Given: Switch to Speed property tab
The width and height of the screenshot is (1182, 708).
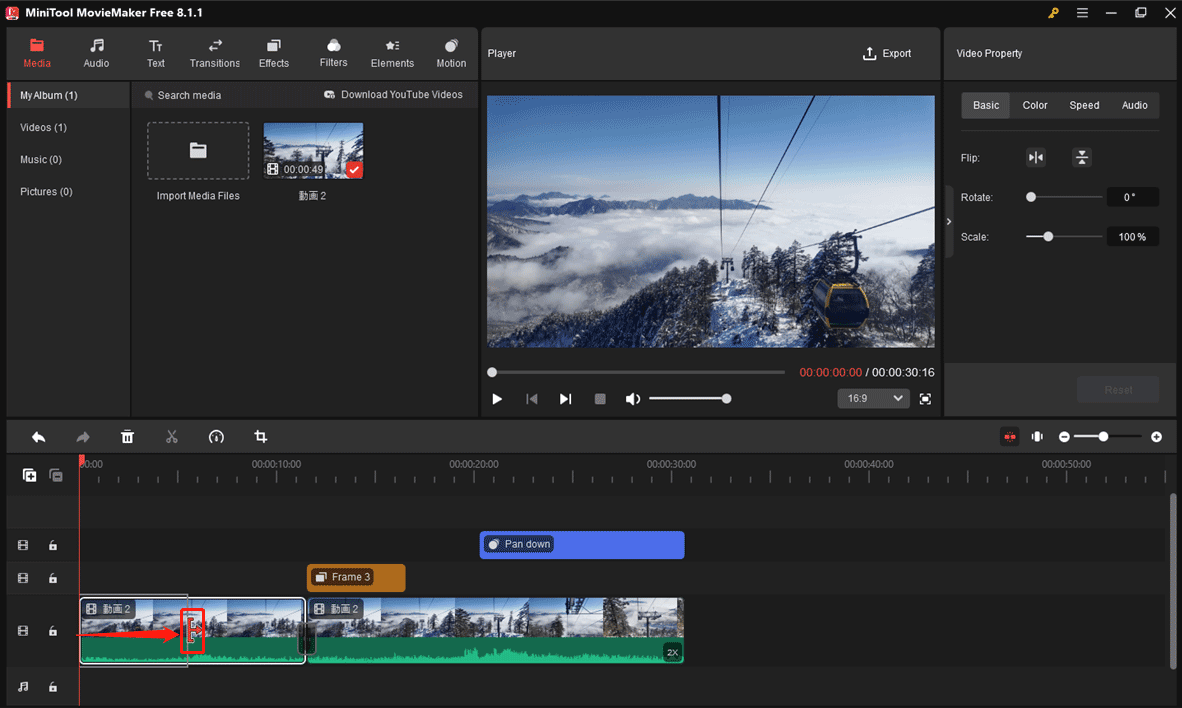Looking at the screenshot, I should [x=1084, y=106].
